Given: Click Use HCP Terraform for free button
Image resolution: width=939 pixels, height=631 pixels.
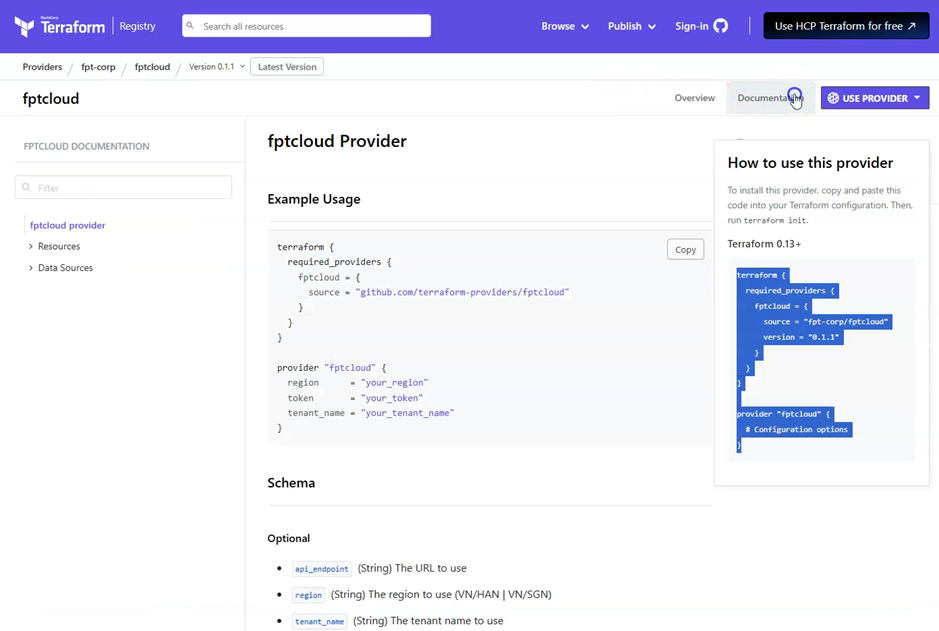Looking at the screenshot, I should click(x=845, y=26).
